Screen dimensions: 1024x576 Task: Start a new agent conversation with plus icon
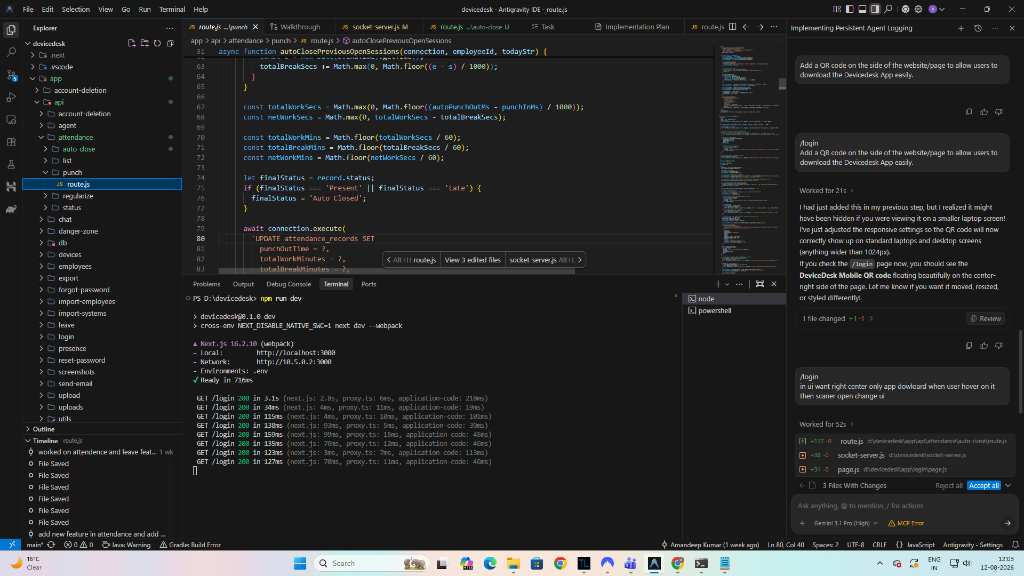point(961,28)
